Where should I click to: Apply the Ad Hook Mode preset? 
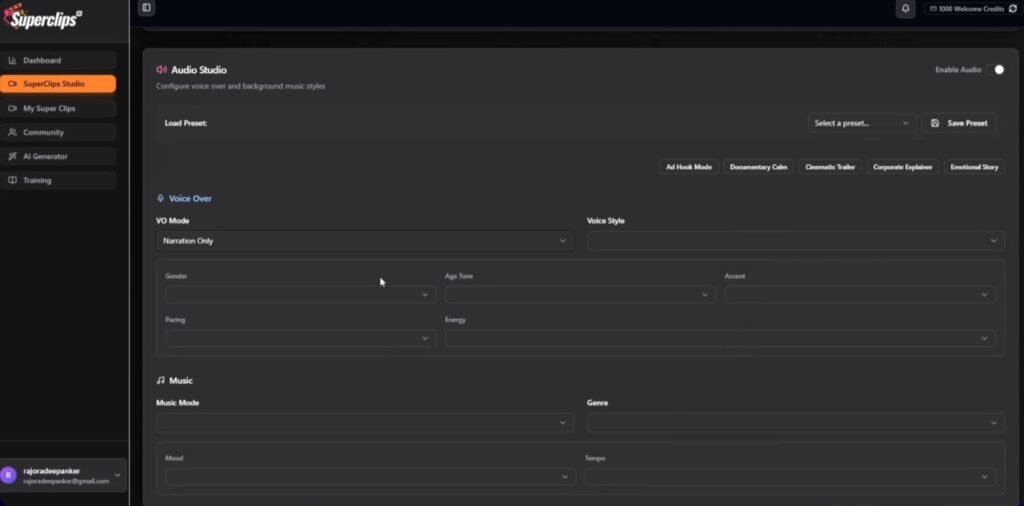tap(688, 167)
